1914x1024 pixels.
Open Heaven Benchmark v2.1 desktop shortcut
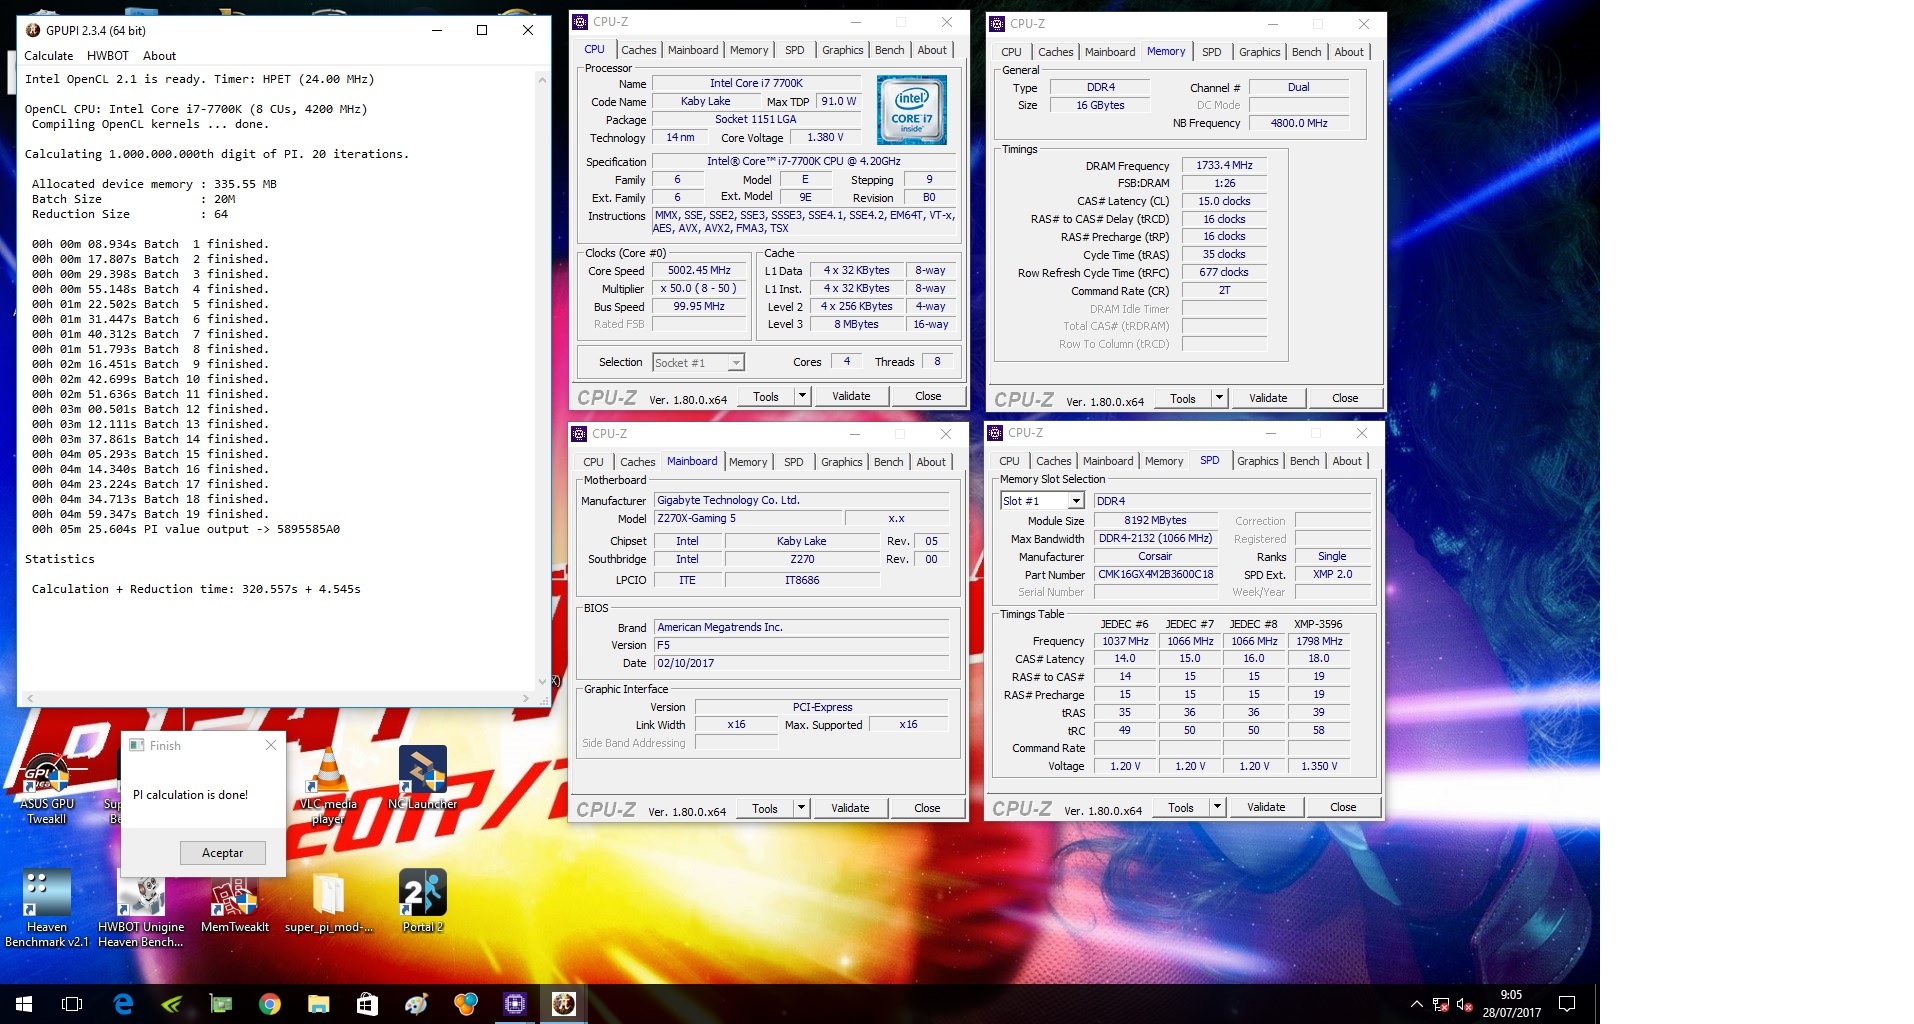(46, 908)
